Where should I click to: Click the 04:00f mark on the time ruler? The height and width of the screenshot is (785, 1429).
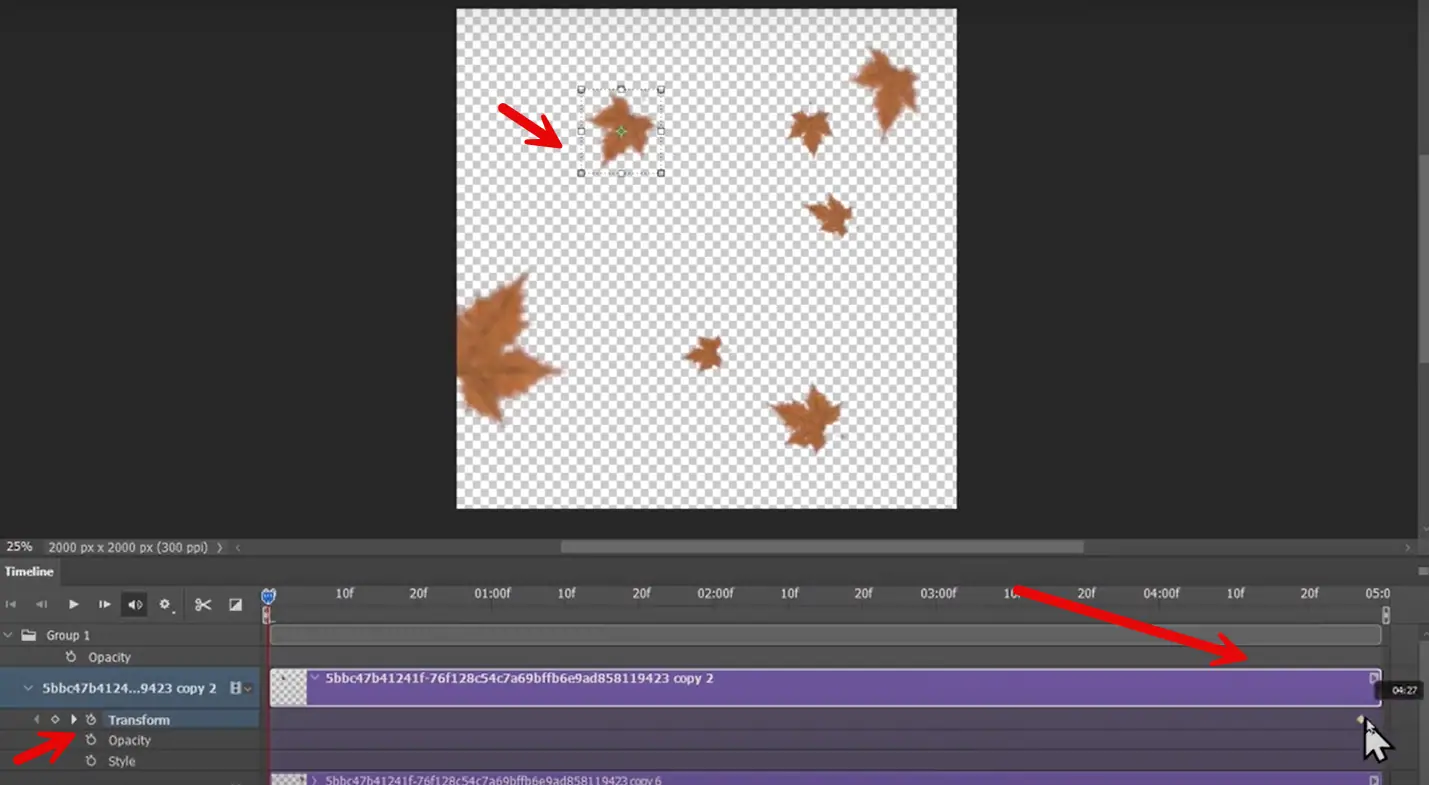tap(1161, 593)
